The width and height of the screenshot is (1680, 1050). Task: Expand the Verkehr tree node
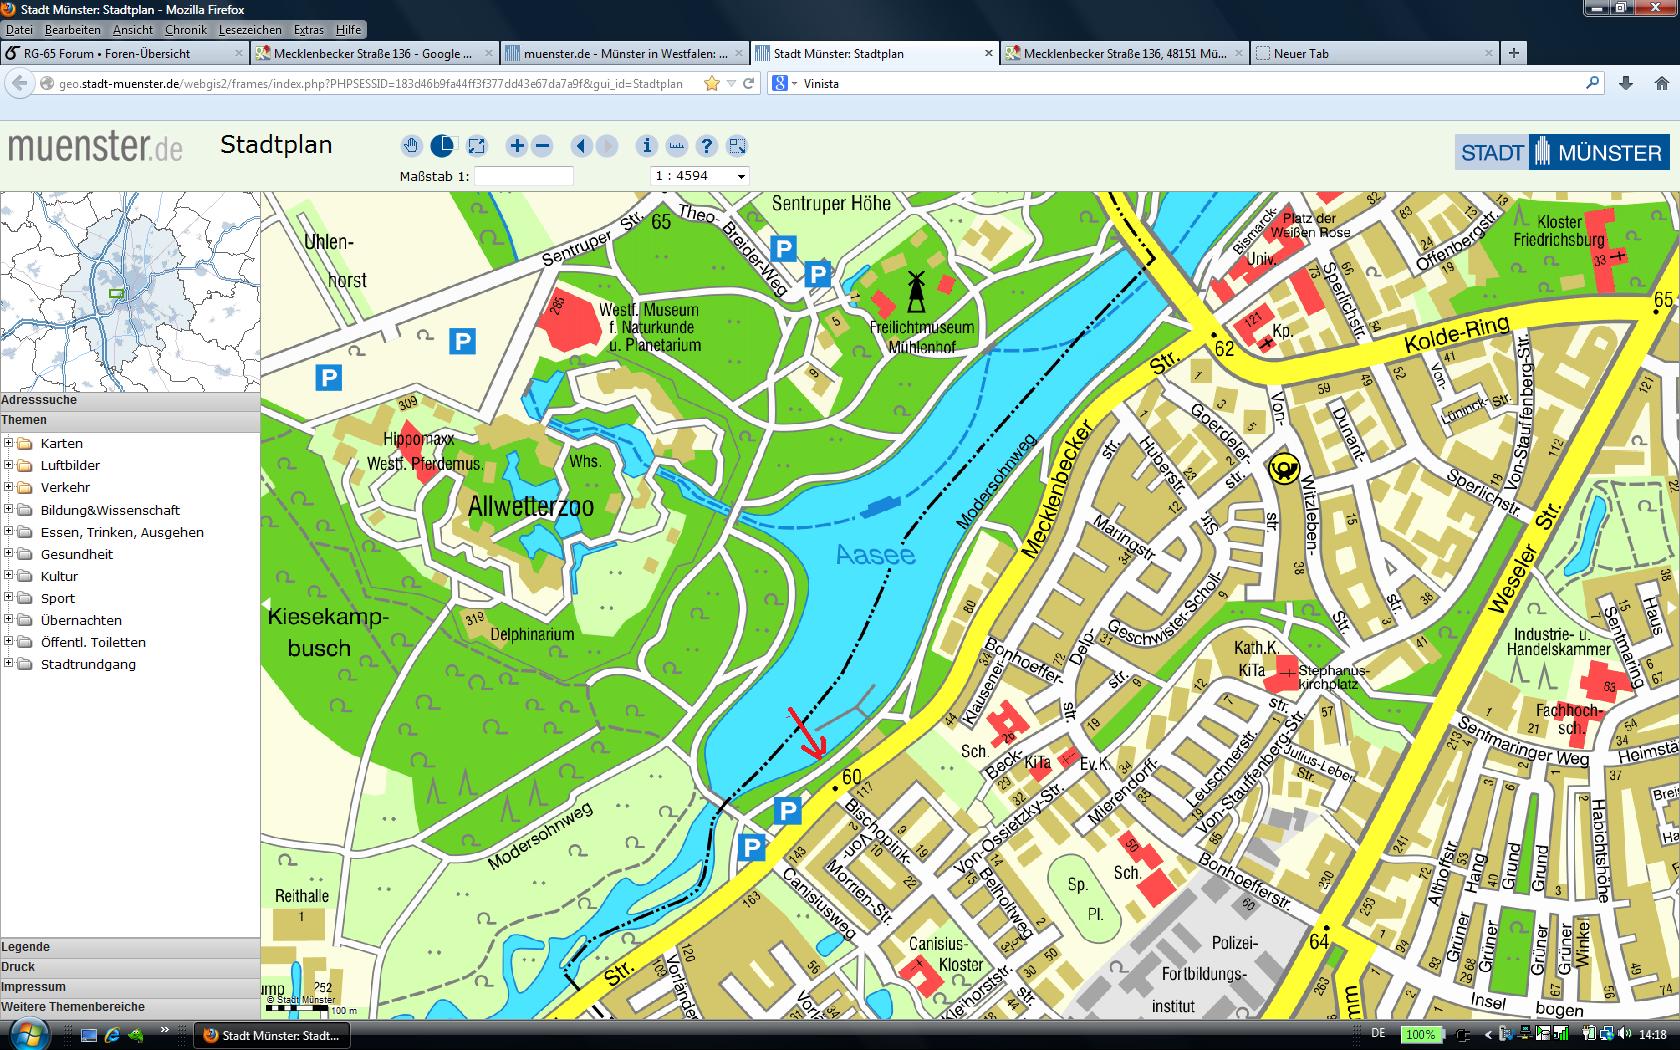[8, 487]
